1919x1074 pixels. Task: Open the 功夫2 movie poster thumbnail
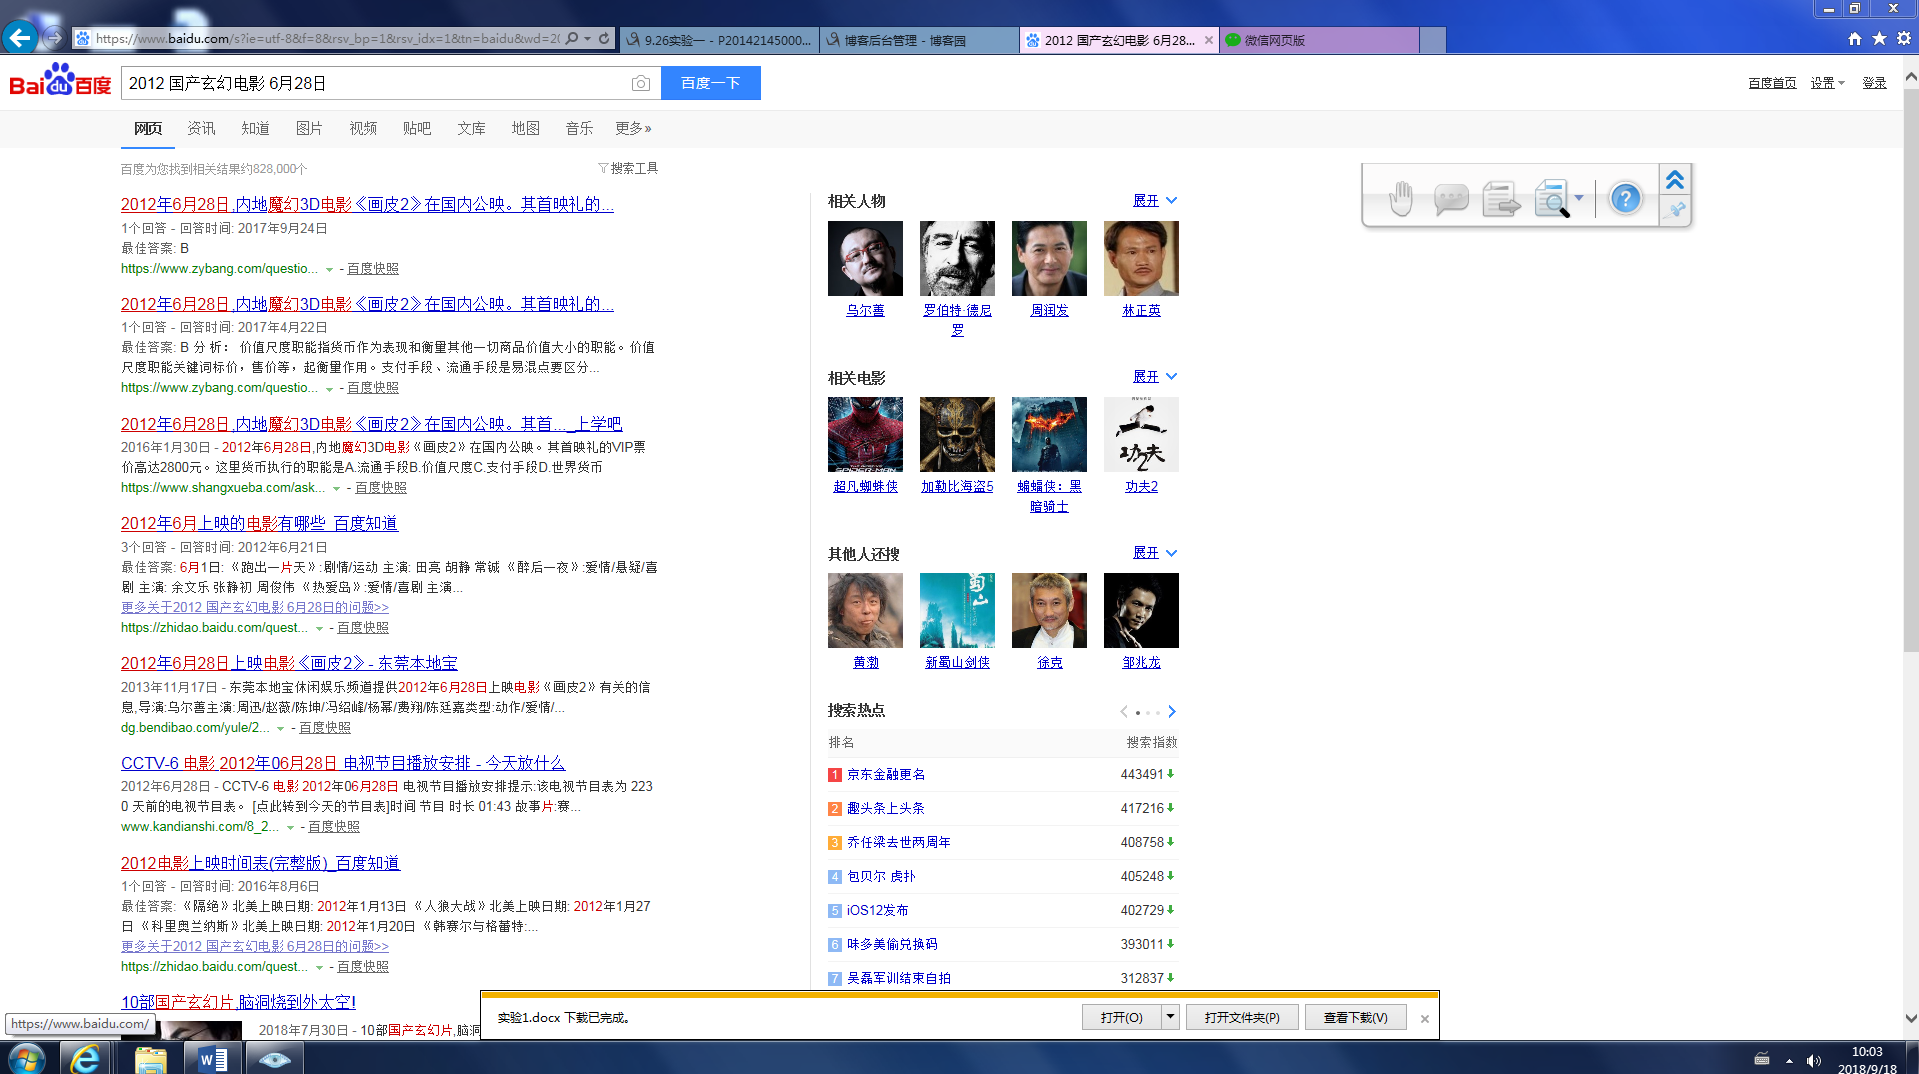point(1141,434)
